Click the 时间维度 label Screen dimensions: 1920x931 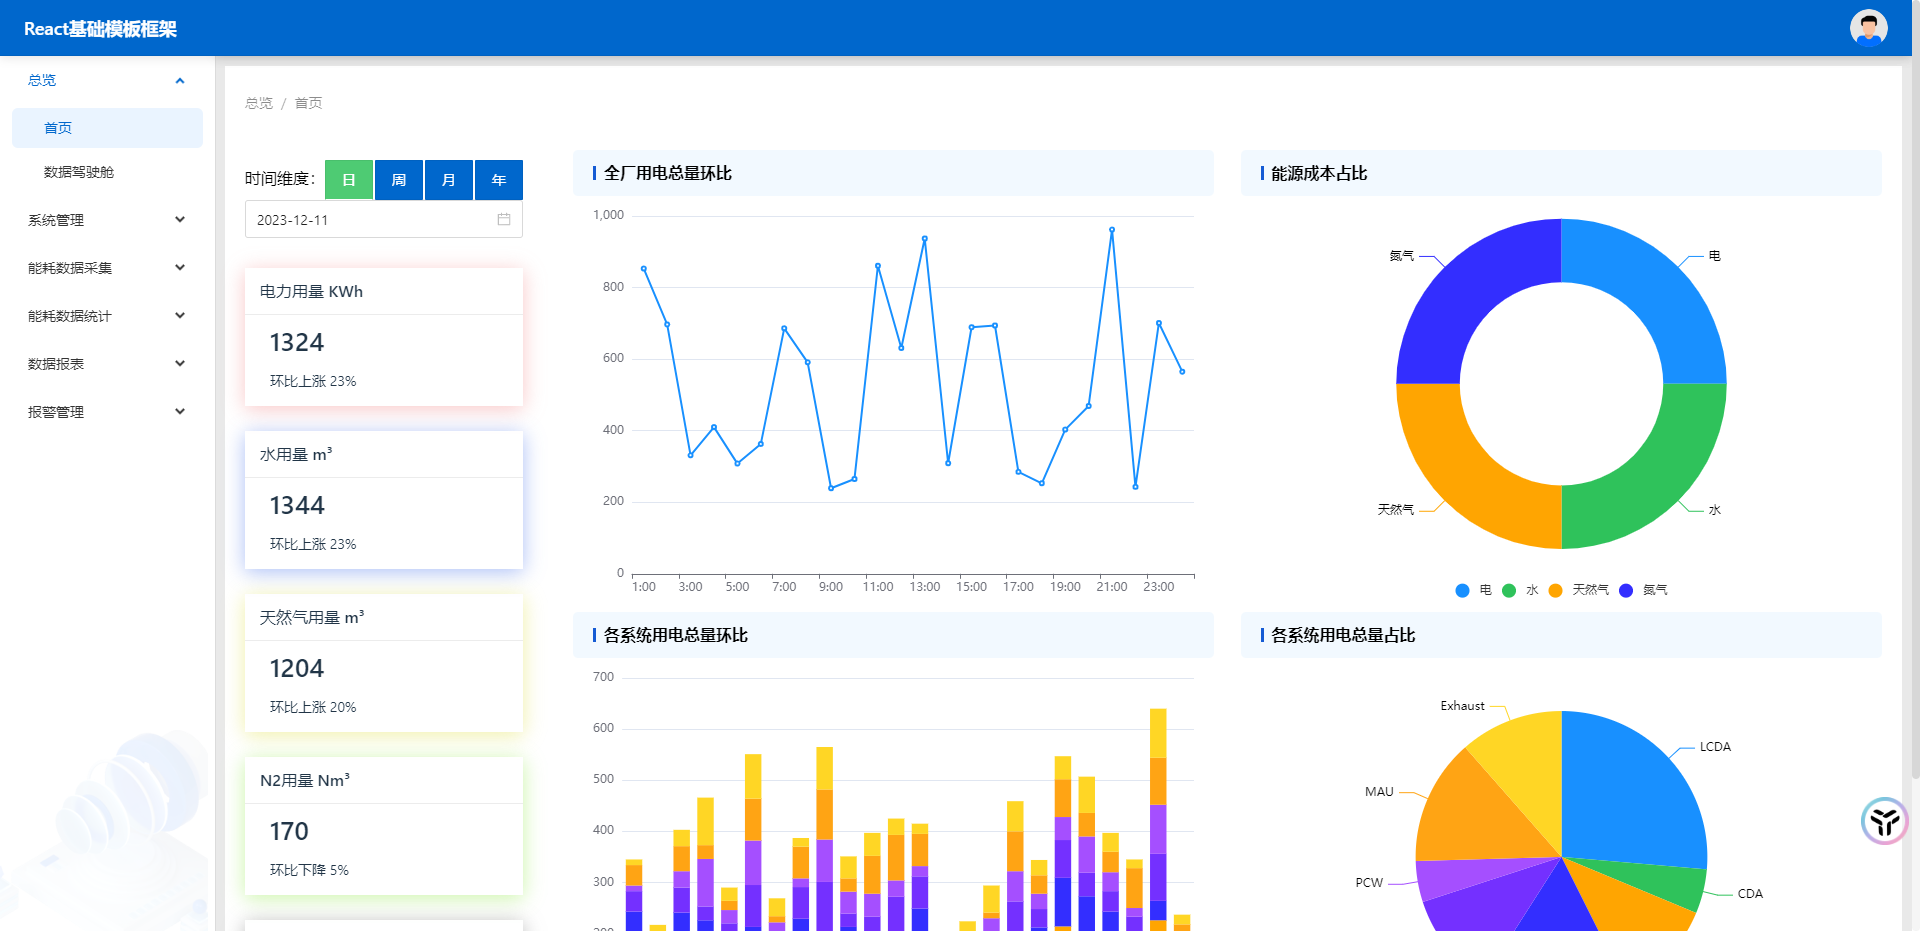(280, 179)
